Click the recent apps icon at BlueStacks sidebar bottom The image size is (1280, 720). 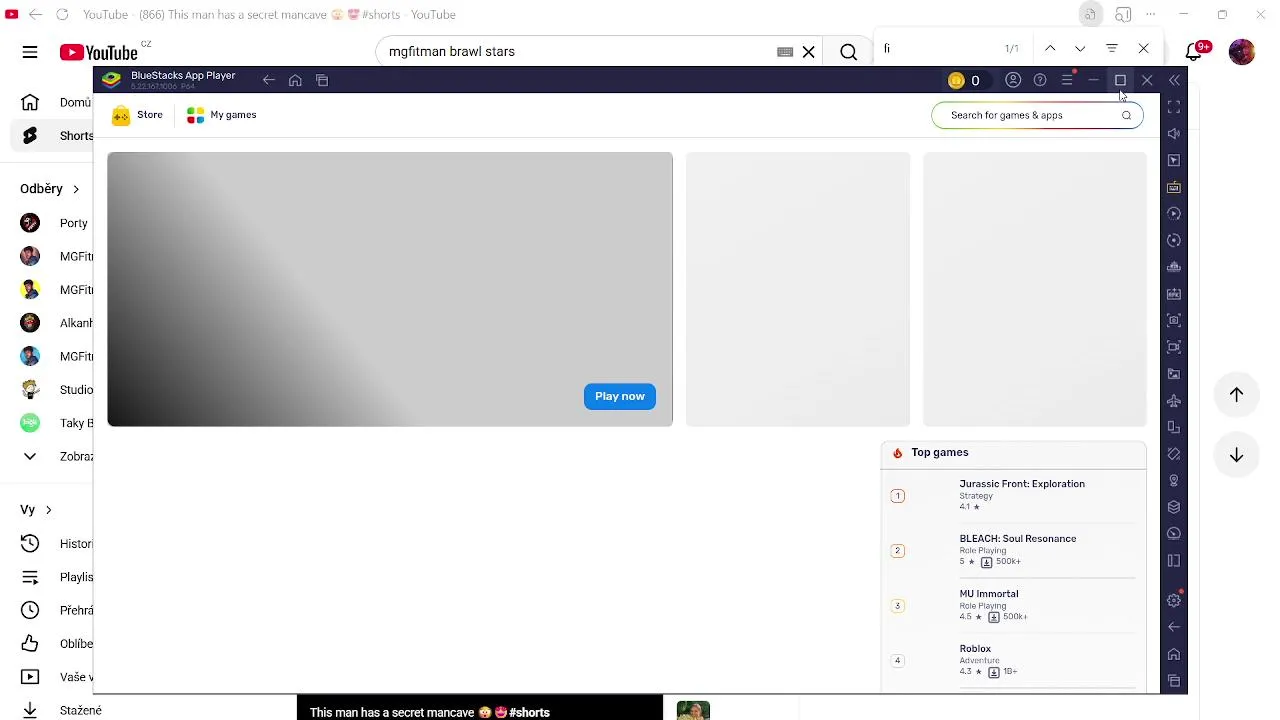1174,681
